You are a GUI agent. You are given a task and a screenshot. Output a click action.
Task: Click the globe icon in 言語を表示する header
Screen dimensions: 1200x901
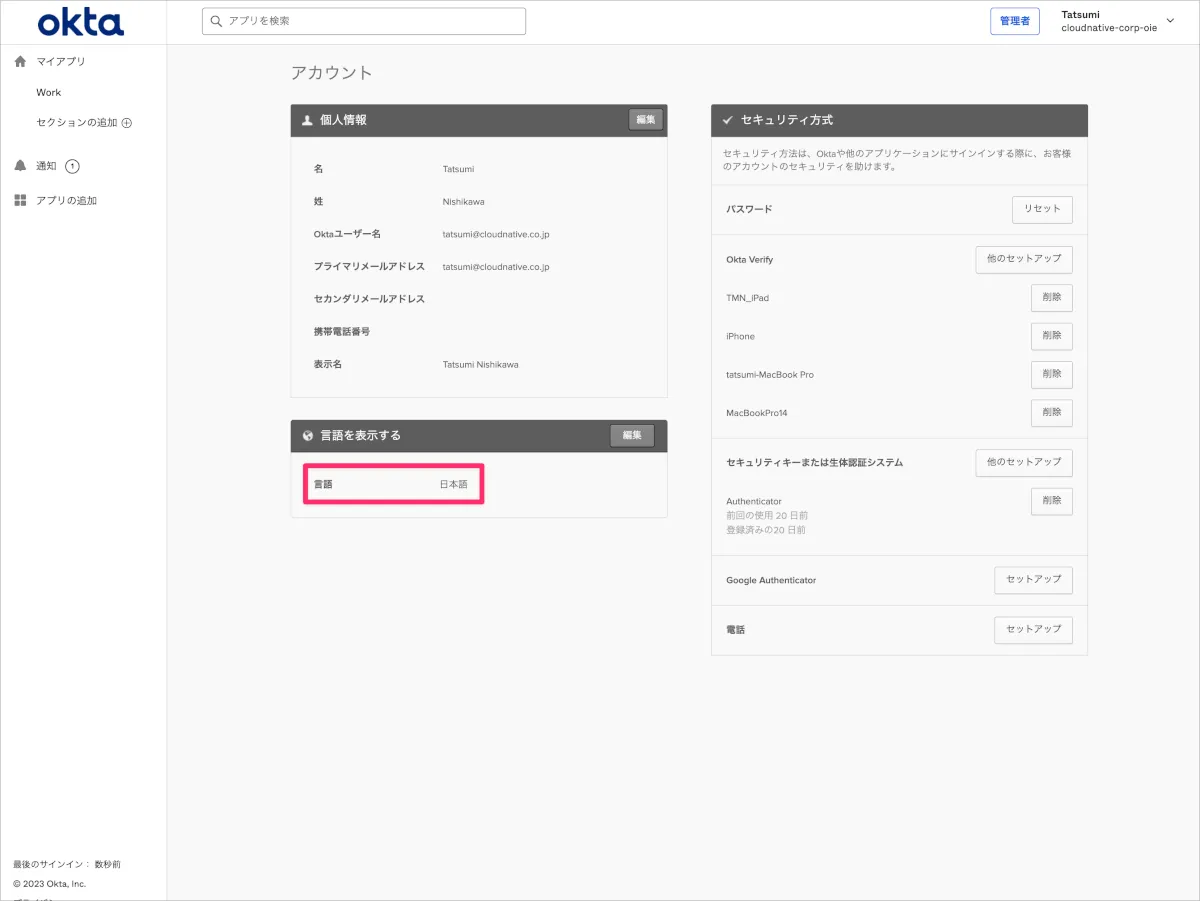click(x=308, y=436)
